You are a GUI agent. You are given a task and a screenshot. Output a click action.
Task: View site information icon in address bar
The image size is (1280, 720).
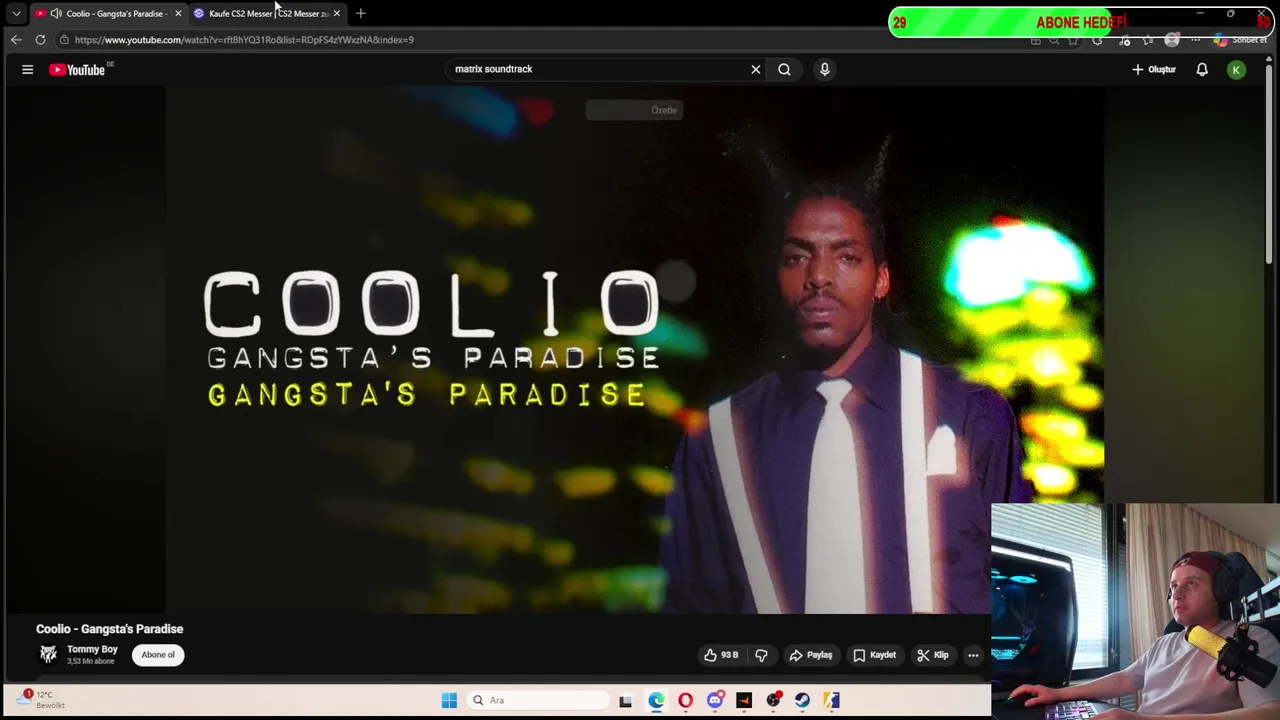[x=64, y=40]
